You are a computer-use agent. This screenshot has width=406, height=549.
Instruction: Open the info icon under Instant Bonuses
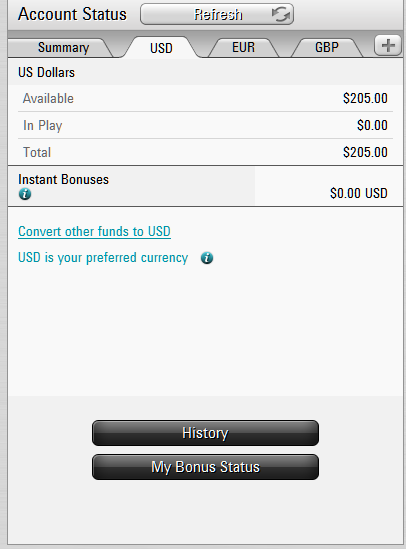tap(25, 194)
